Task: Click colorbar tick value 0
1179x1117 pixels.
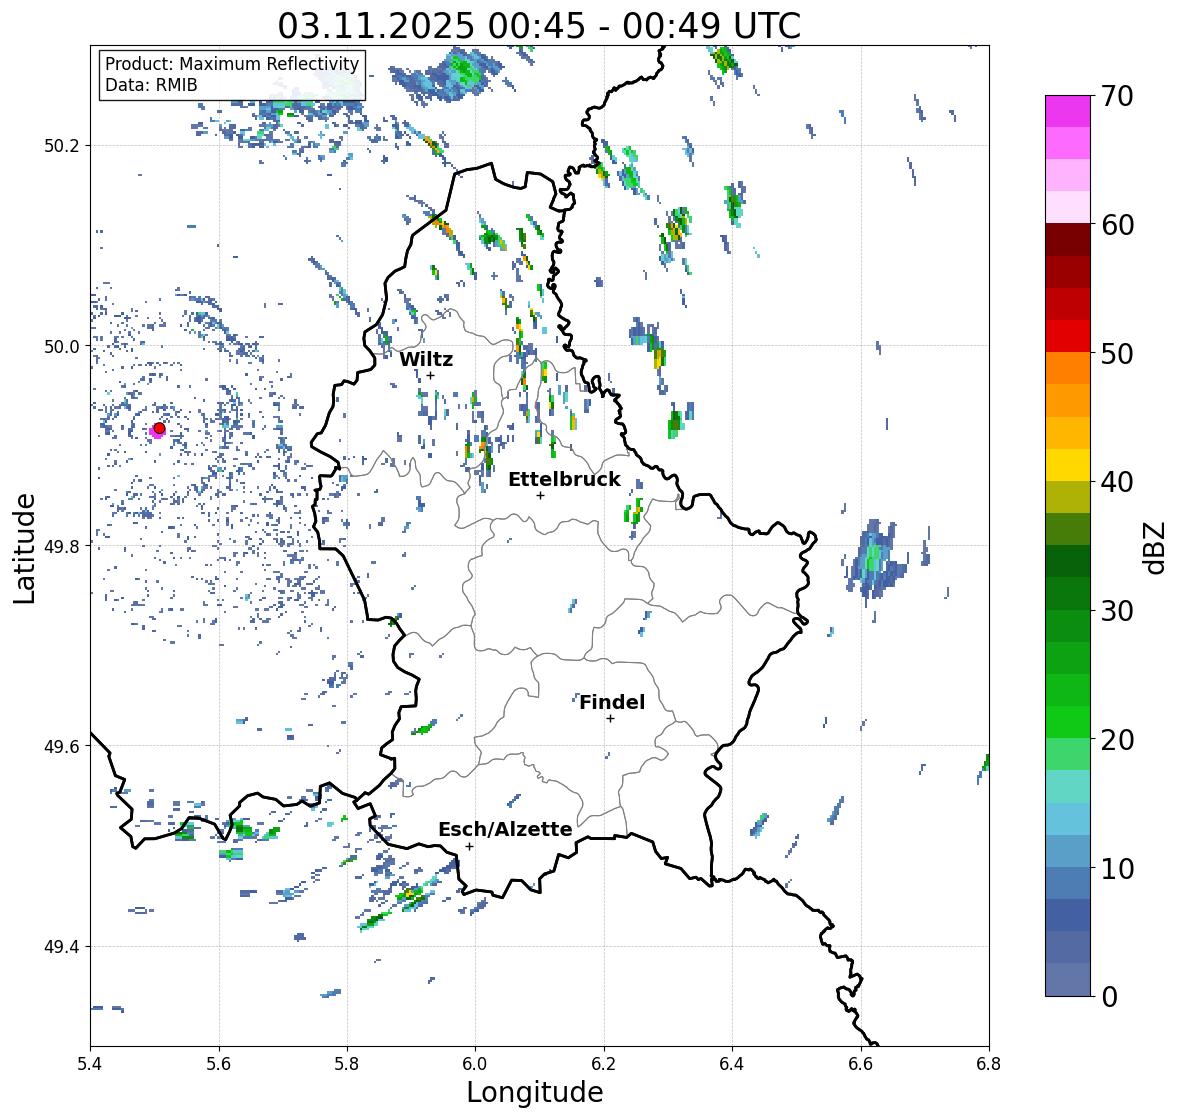Action: tap(1109, 997)
